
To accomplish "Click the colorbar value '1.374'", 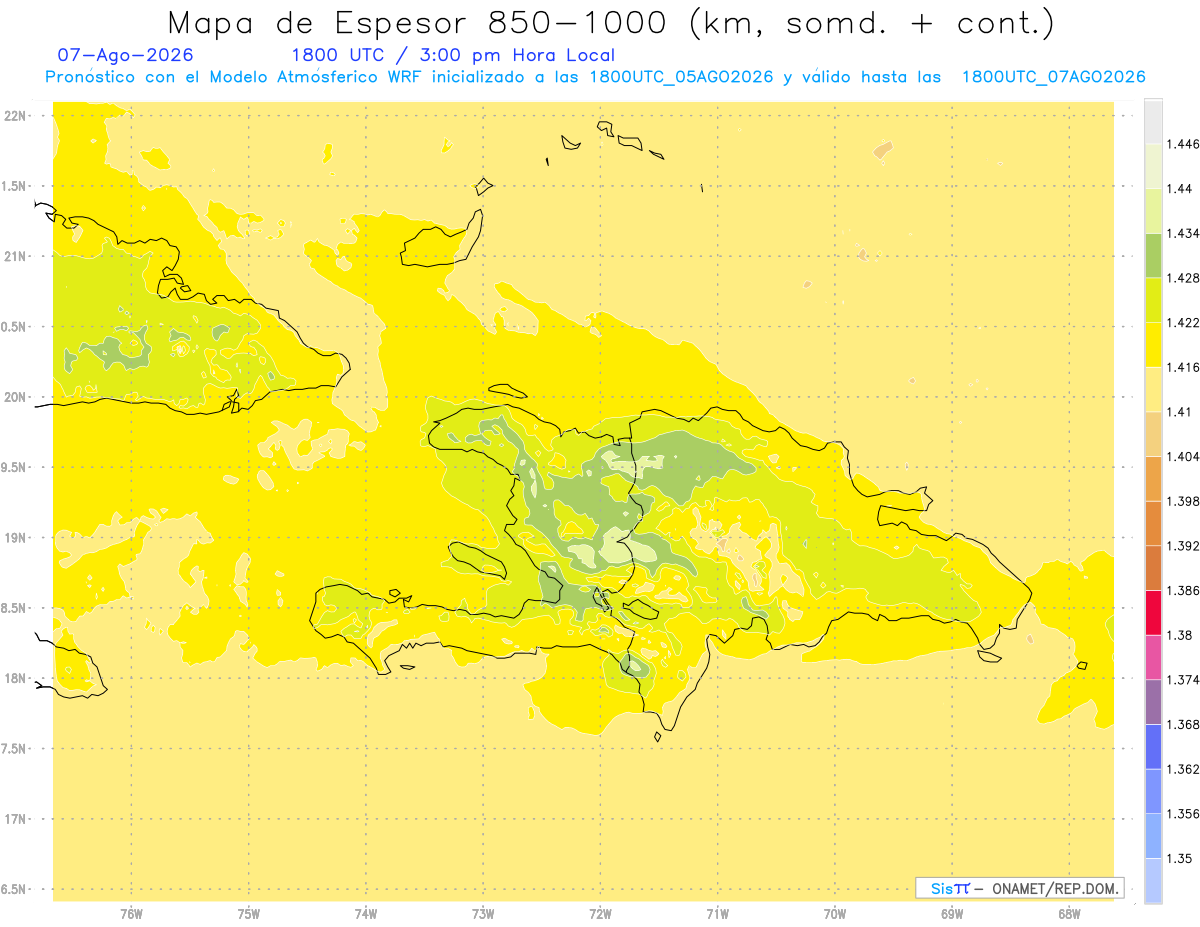I will tap(1184, 680).
